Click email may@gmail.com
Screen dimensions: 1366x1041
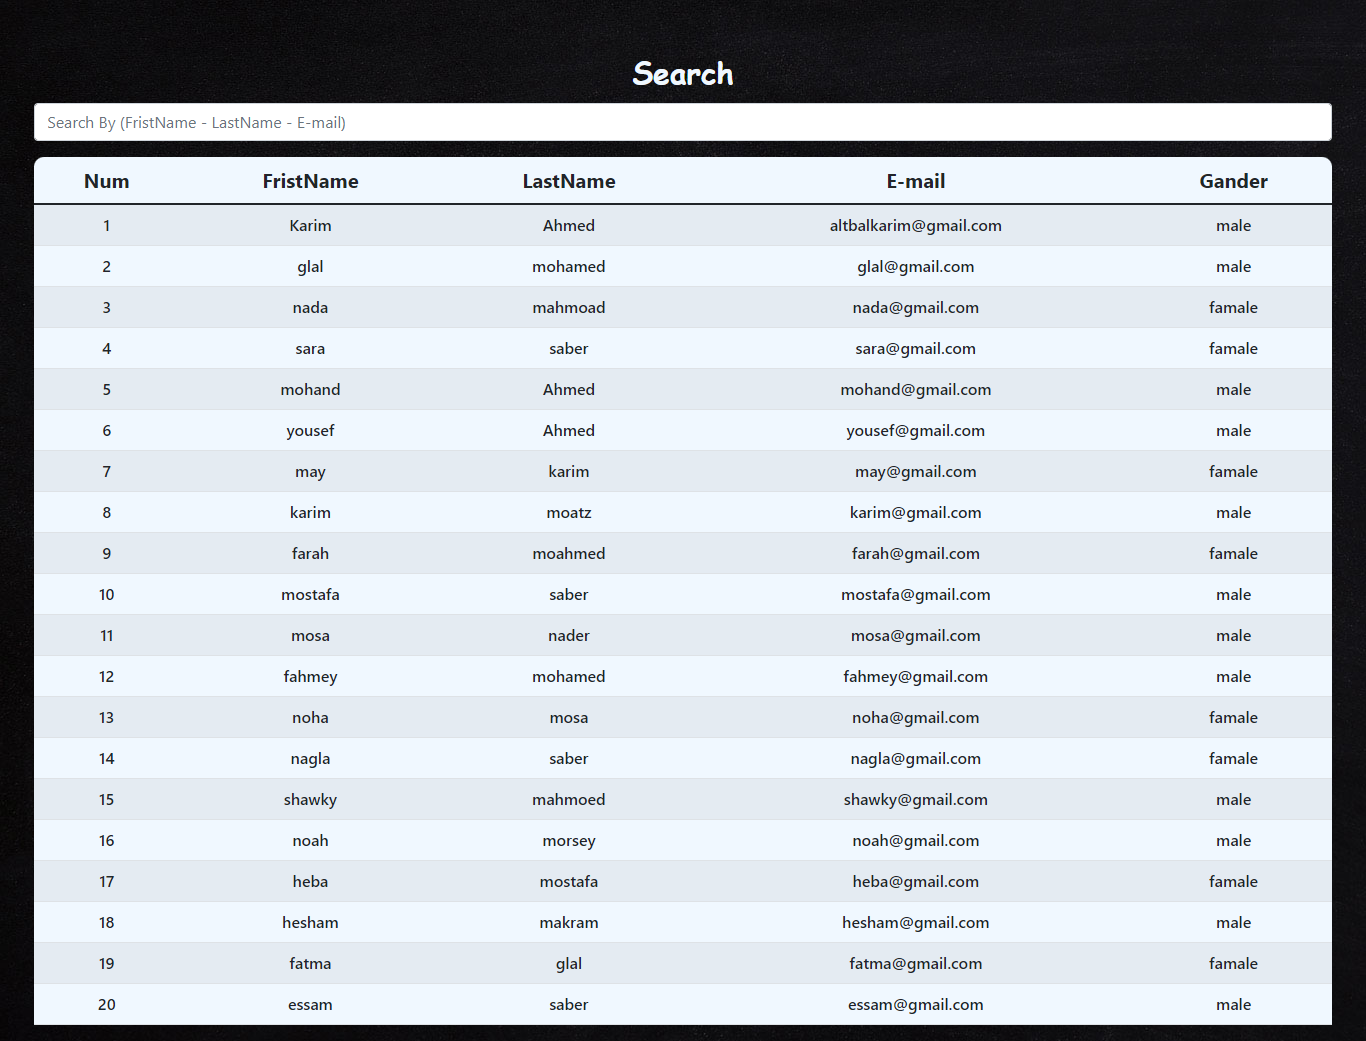[916, 472]
